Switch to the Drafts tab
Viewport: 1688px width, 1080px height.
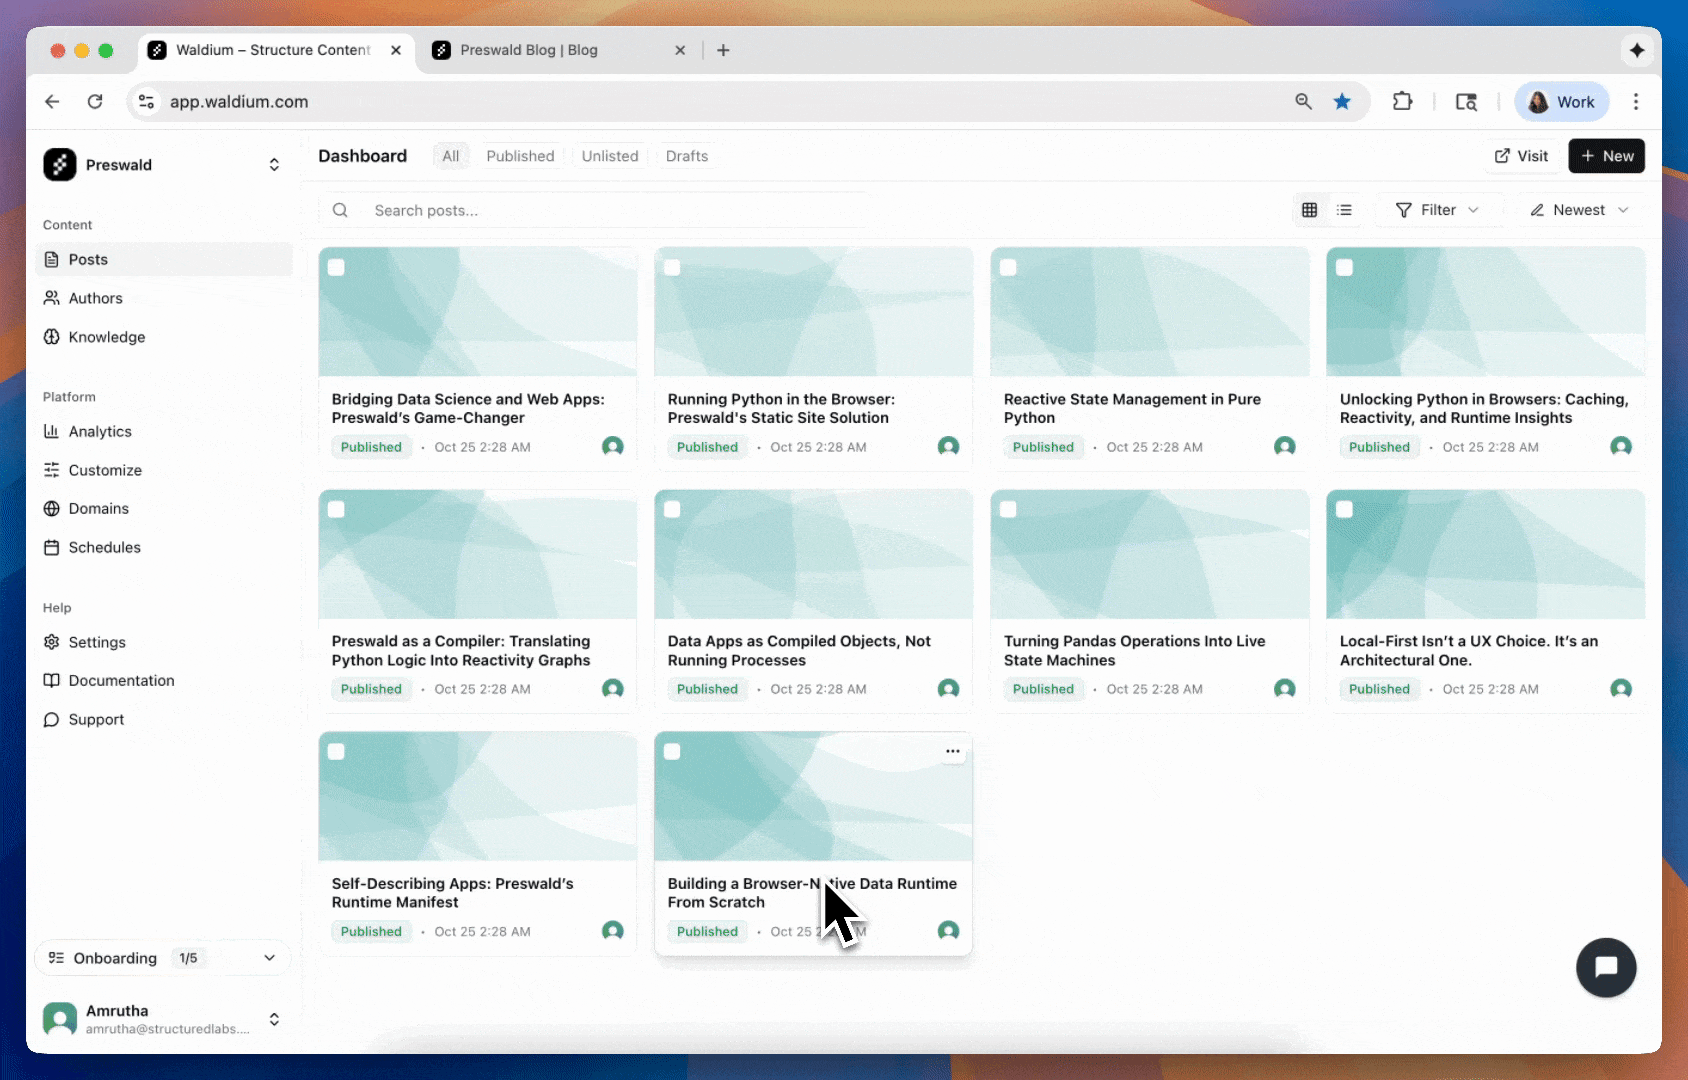click(686, 156)
